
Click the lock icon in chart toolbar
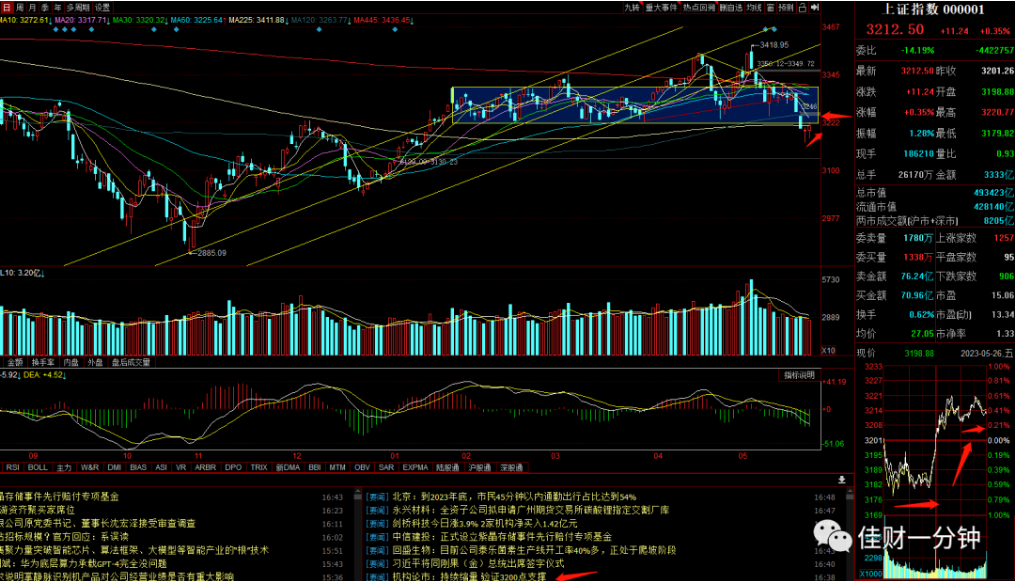coord(803,7)
